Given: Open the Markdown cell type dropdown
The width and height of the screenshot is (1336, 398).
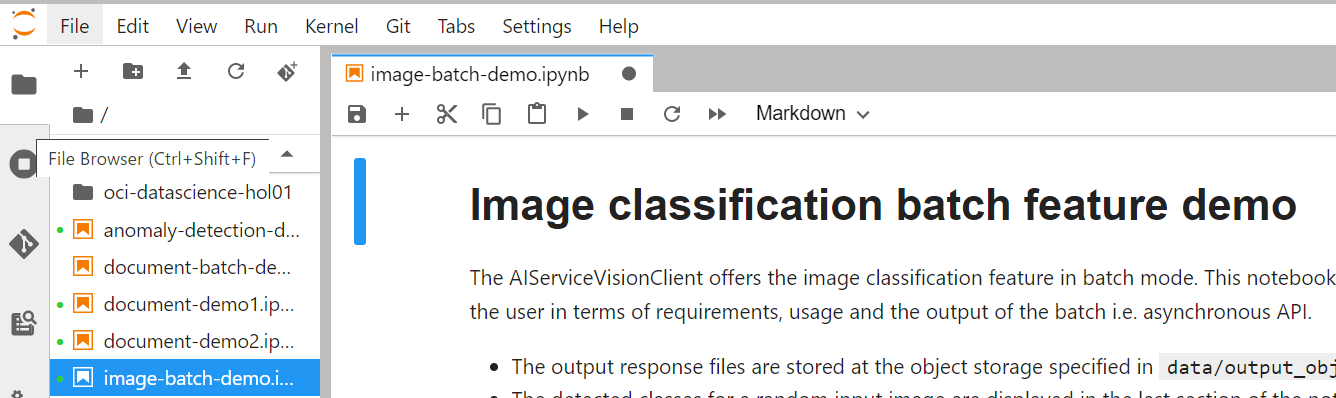Looking at the screenshot, I should [812, 114].
